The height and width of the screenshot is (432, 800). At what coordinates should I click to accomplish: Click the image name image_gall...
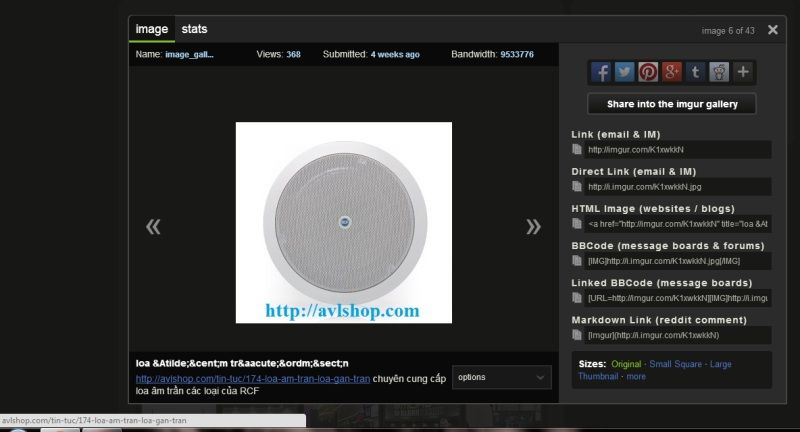(189, 55)
